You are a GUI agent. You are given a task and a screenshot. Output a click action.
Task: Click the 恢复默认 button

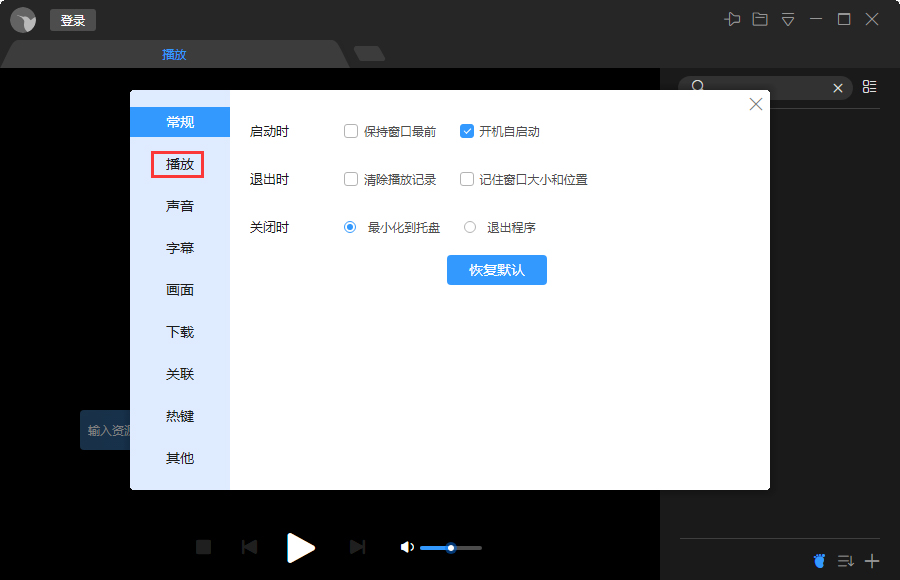497,270
